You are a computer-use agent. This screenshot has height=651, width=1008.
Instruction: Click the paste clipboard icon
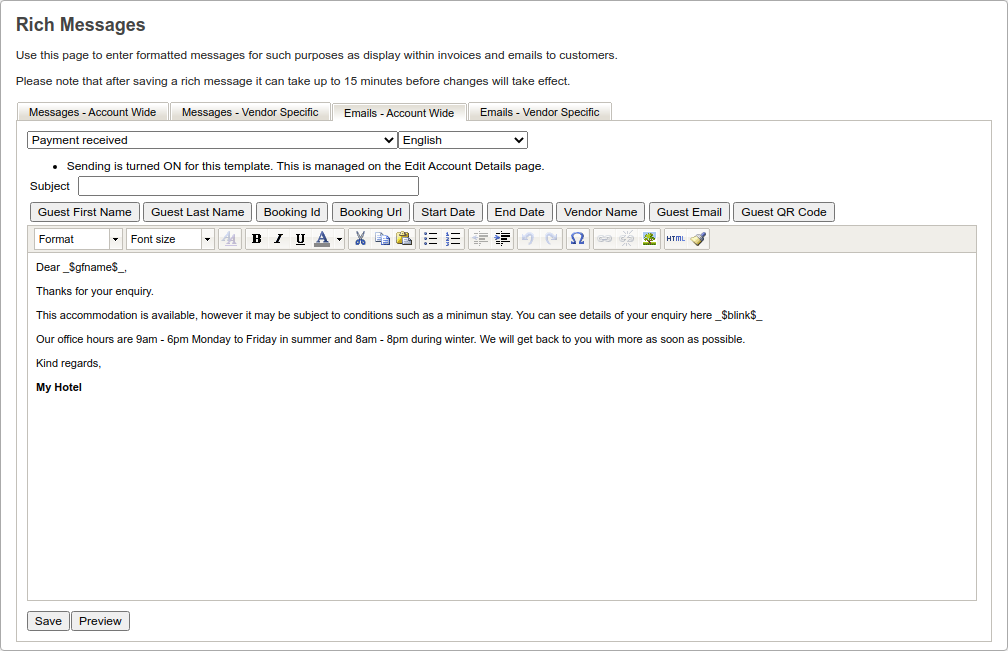coord(404,239)
